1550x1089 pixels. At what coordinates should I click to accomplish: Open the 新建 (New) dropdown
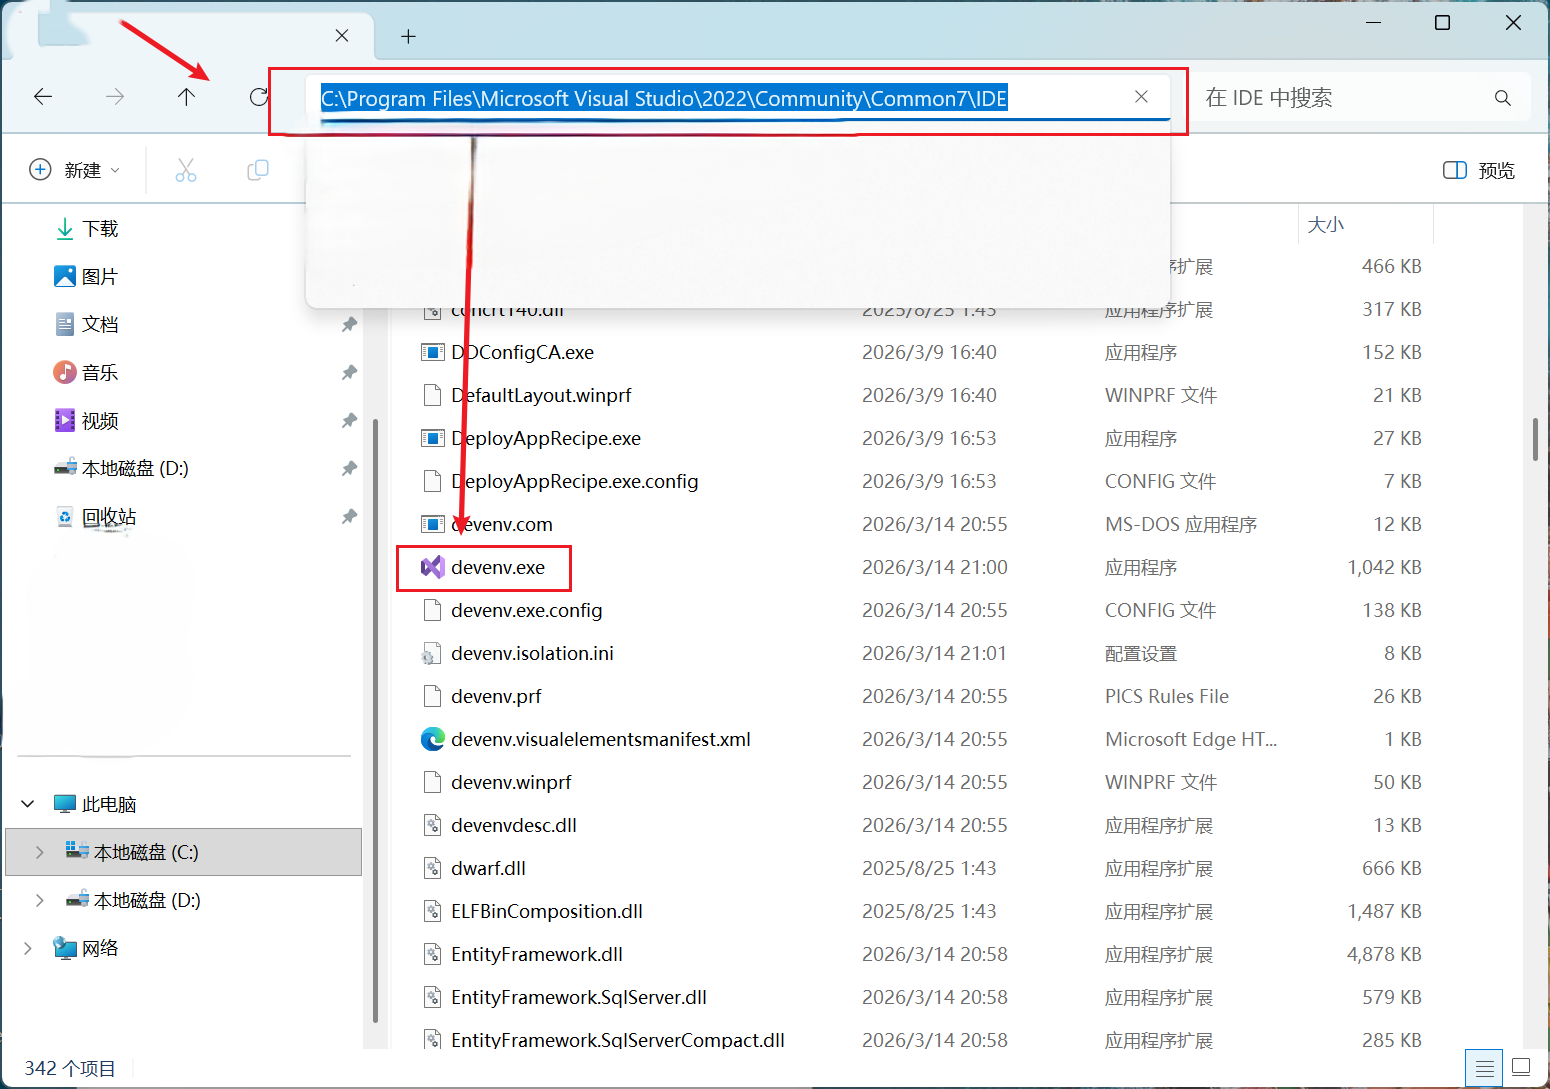tap(75, 170)
